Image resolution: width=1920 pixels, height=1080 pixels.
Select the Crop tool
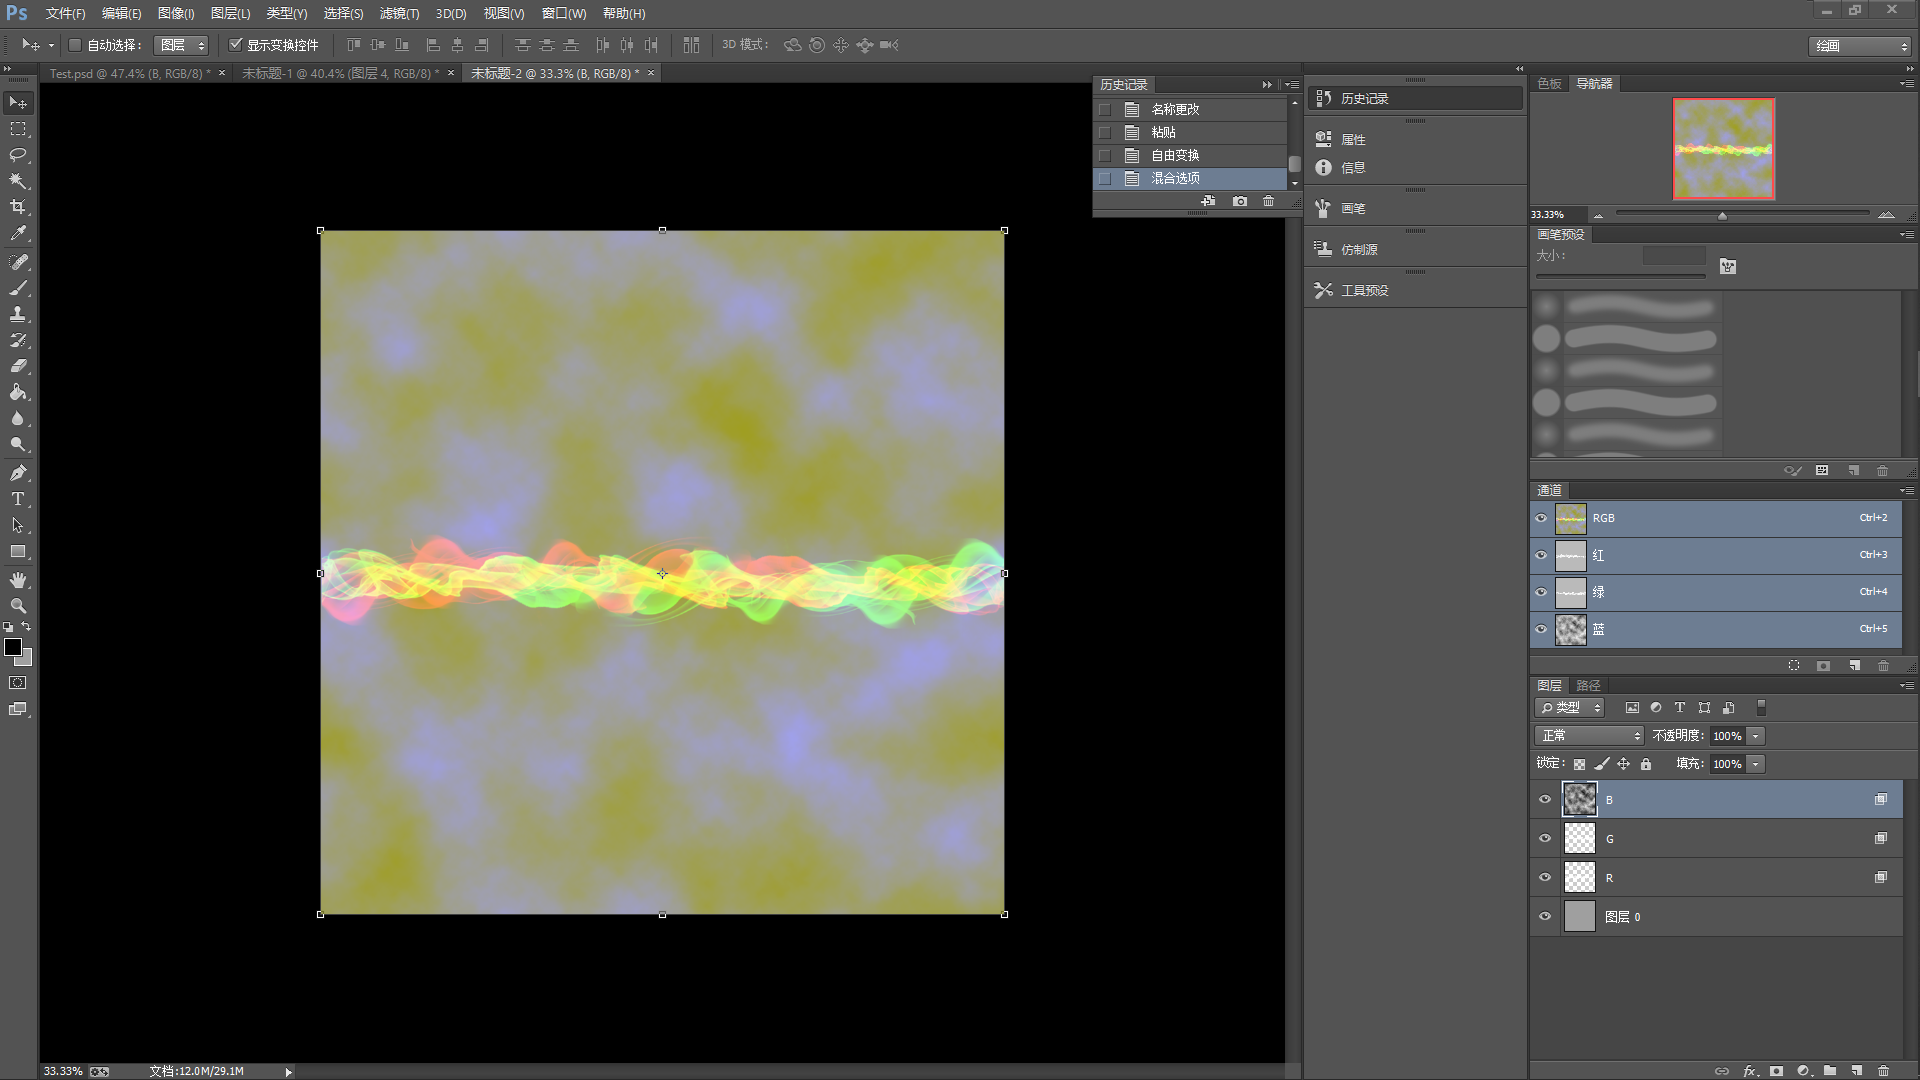point(18,207)
